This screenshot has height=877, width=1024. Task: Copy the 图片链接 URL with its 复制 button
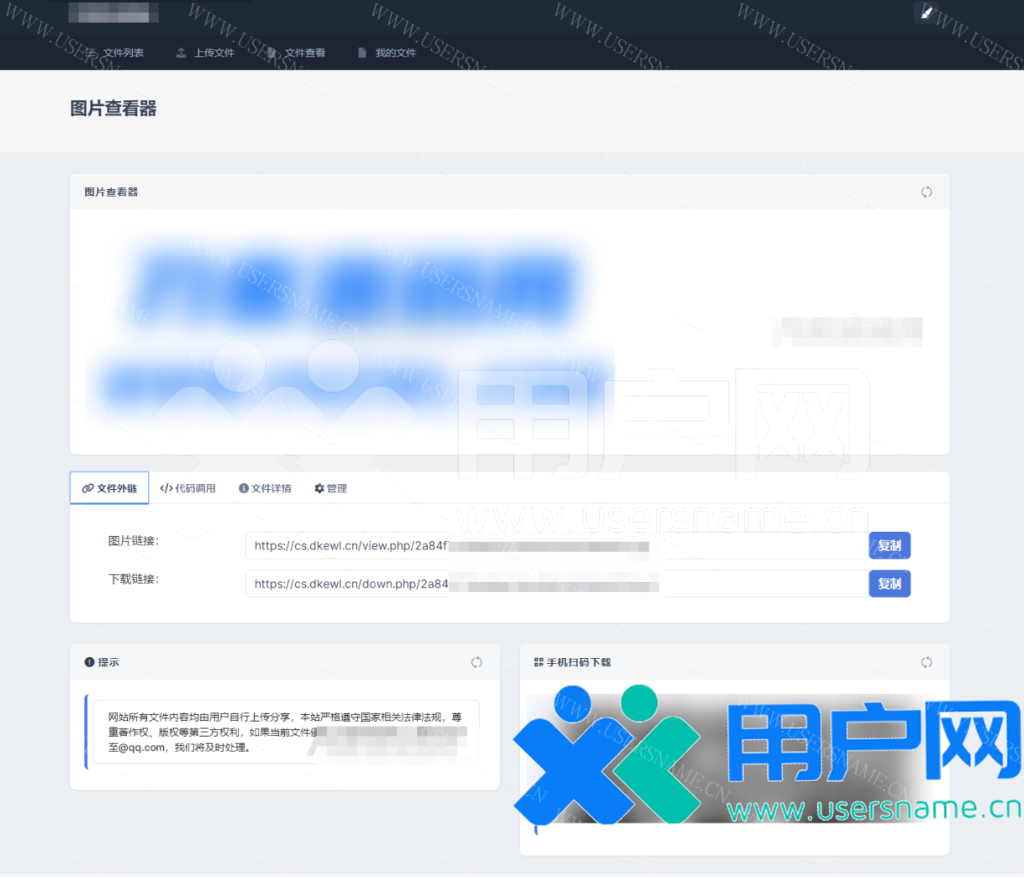coord(889,546)
